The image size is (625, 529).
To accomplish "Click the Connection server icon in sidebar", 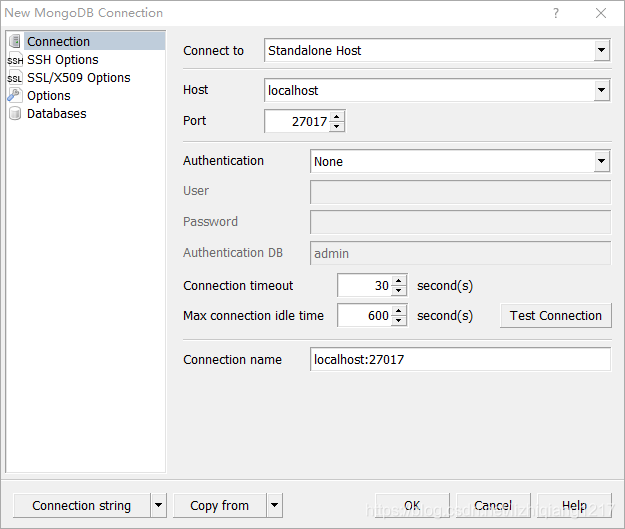I will tap(15, 41).
